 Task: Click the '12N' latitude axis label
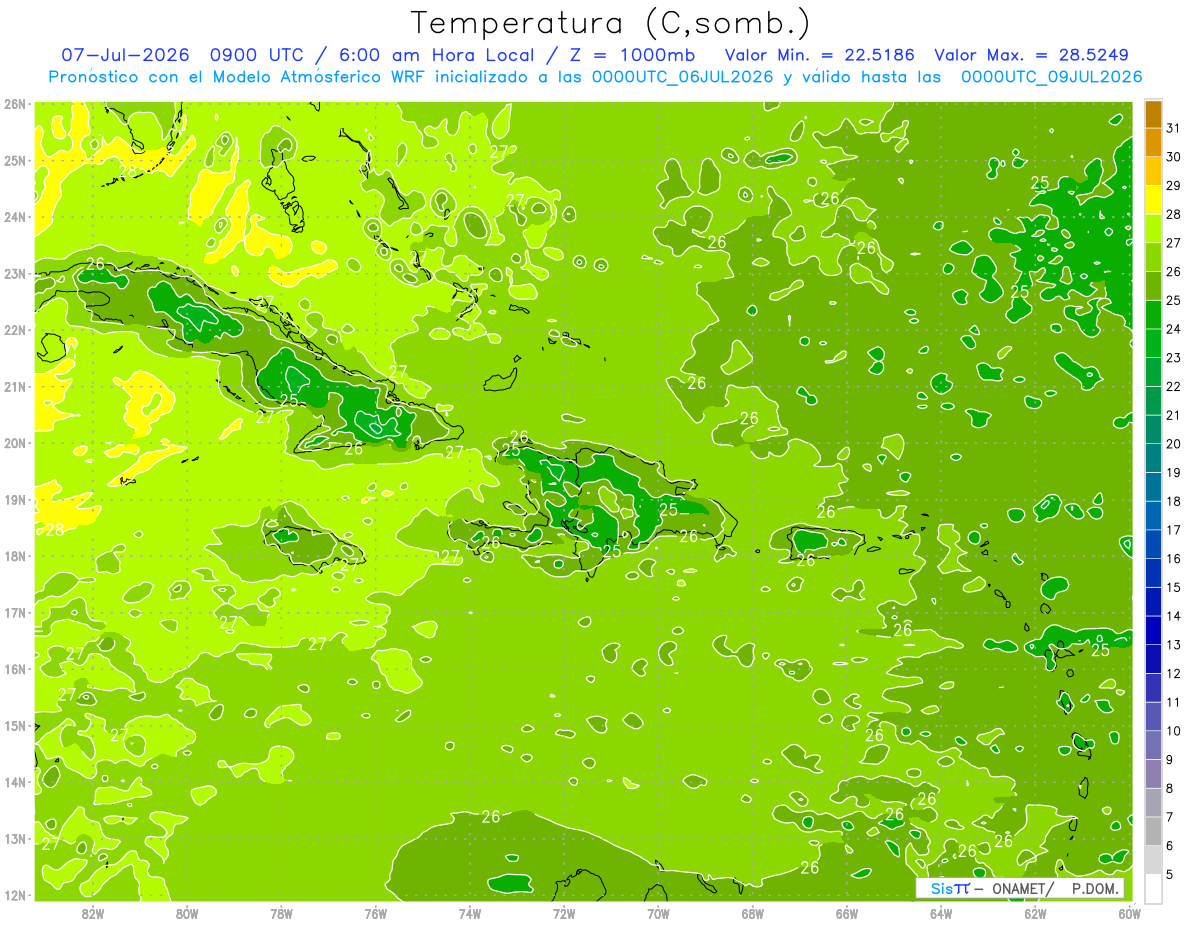[15, 895]
